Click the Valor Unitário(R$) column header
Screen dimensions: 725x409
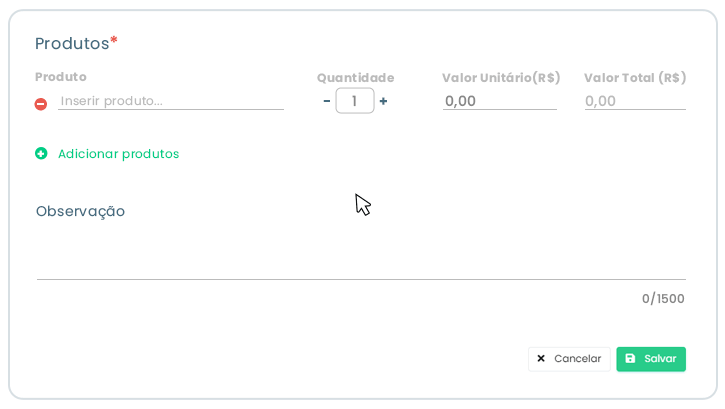(x=500, y=77)
